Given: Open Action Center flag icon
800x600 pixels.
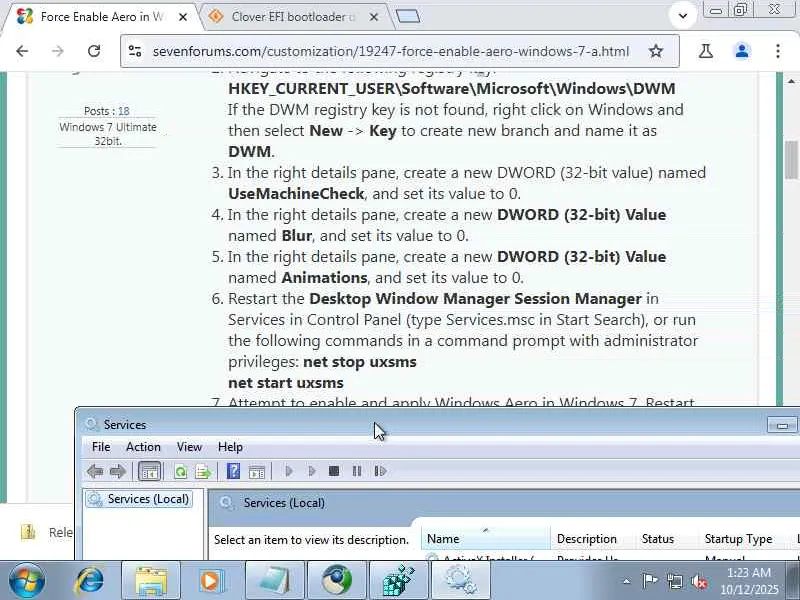Looking at the screenshot, I should [x=649, y=581].
